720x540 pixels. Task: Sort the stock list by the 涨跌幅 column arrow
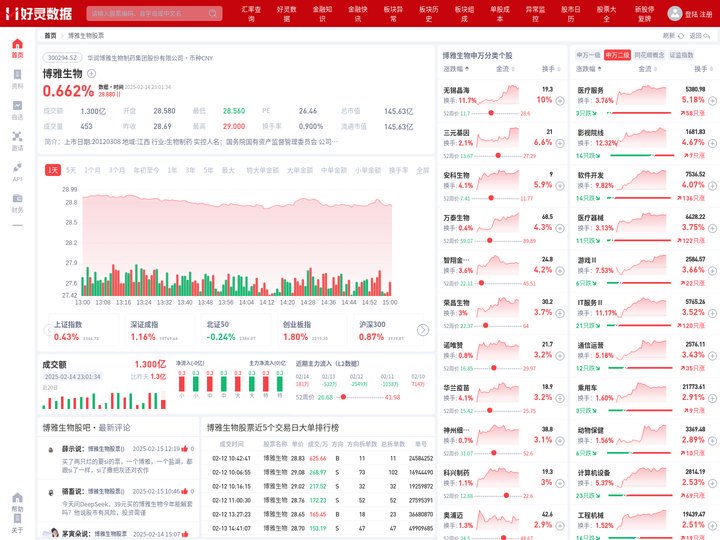[x=467, y=69]
